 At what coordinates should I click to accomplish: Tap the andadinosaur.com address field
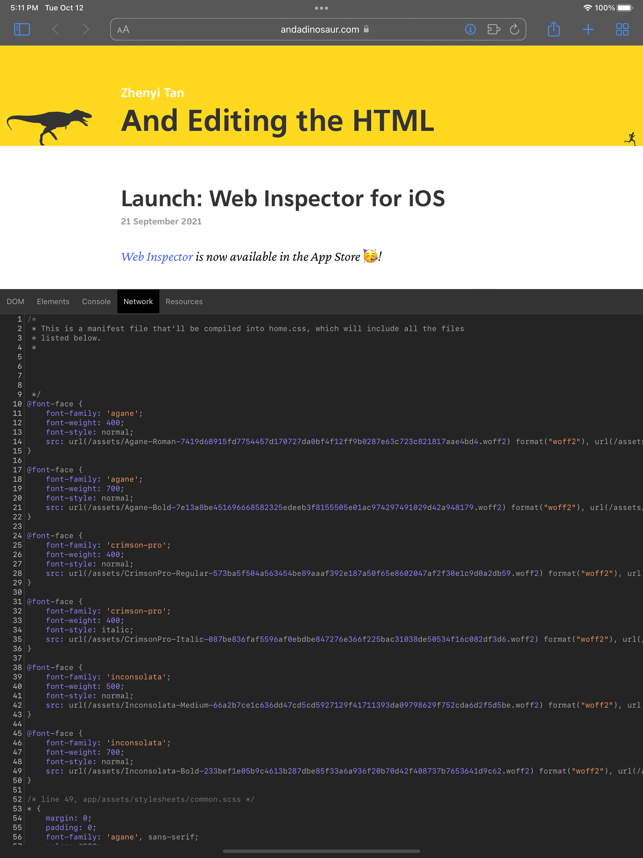318,30
